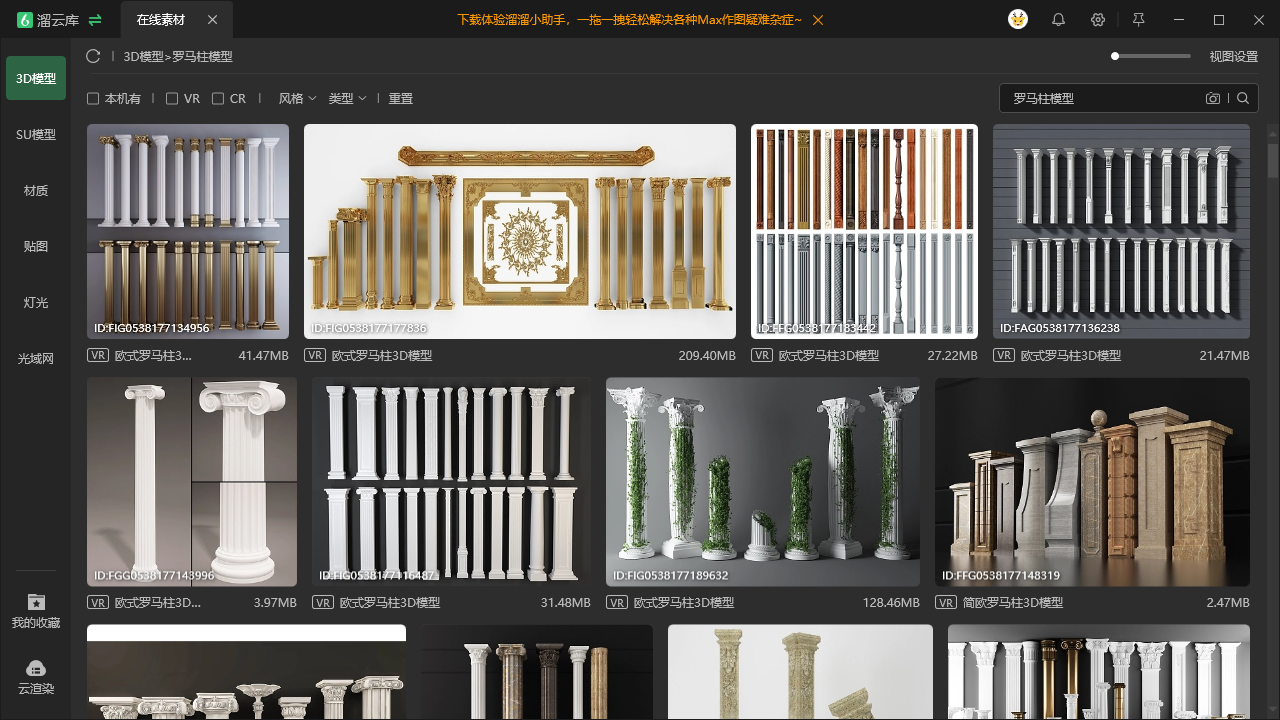Viewport: 1280px width, 720px height.
Task: Click the refresh icon beside the breadcrumb
Action: click(x=93, y=56)
